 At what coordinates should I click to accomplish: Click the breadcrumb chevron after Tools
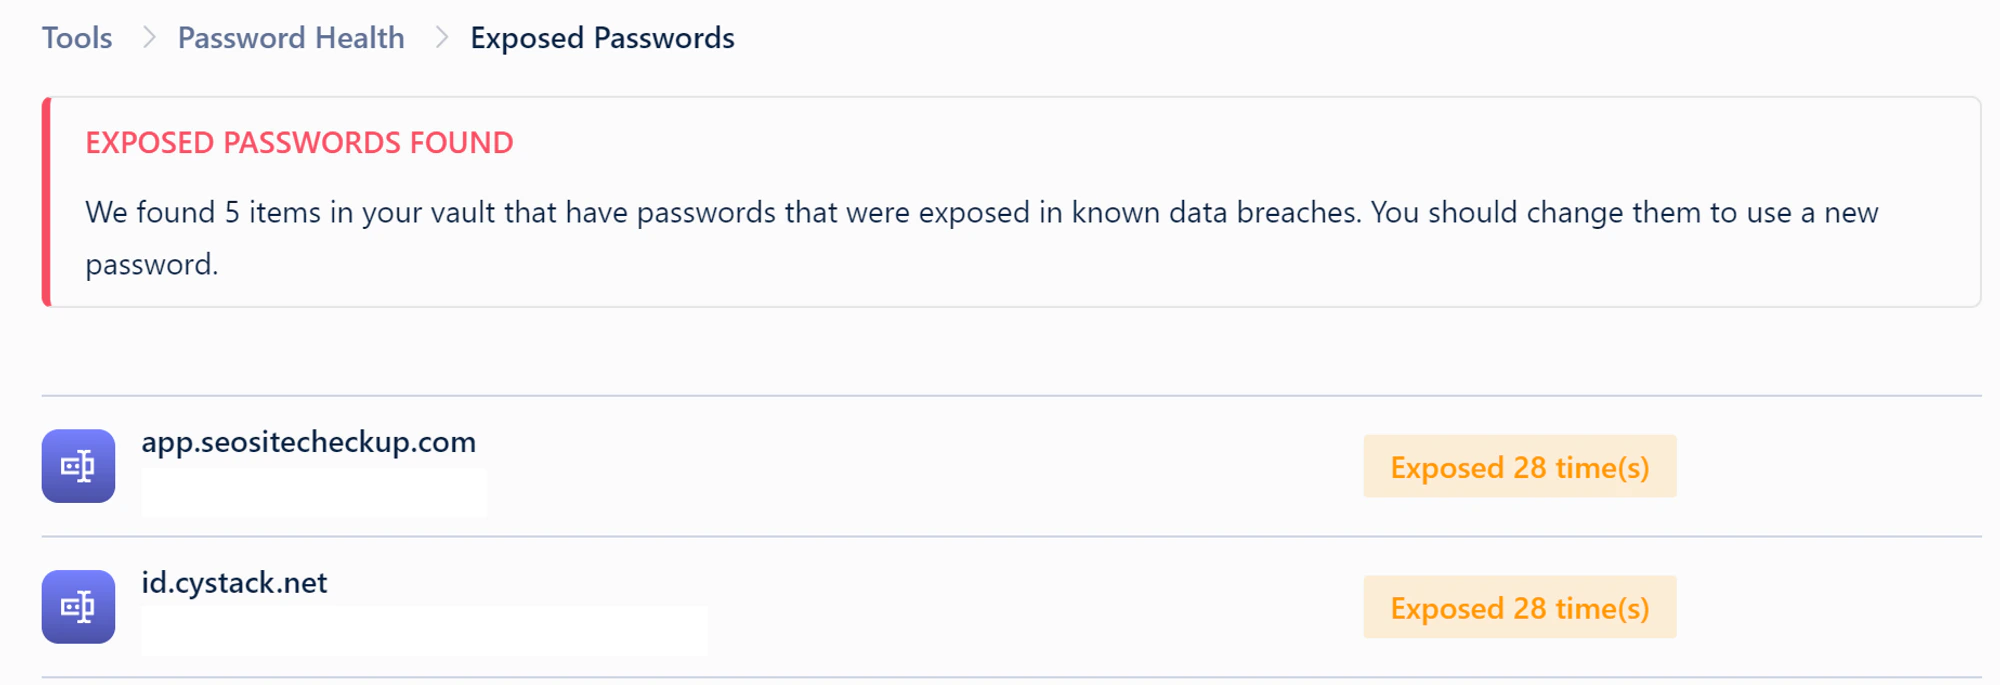coord(148,38)
